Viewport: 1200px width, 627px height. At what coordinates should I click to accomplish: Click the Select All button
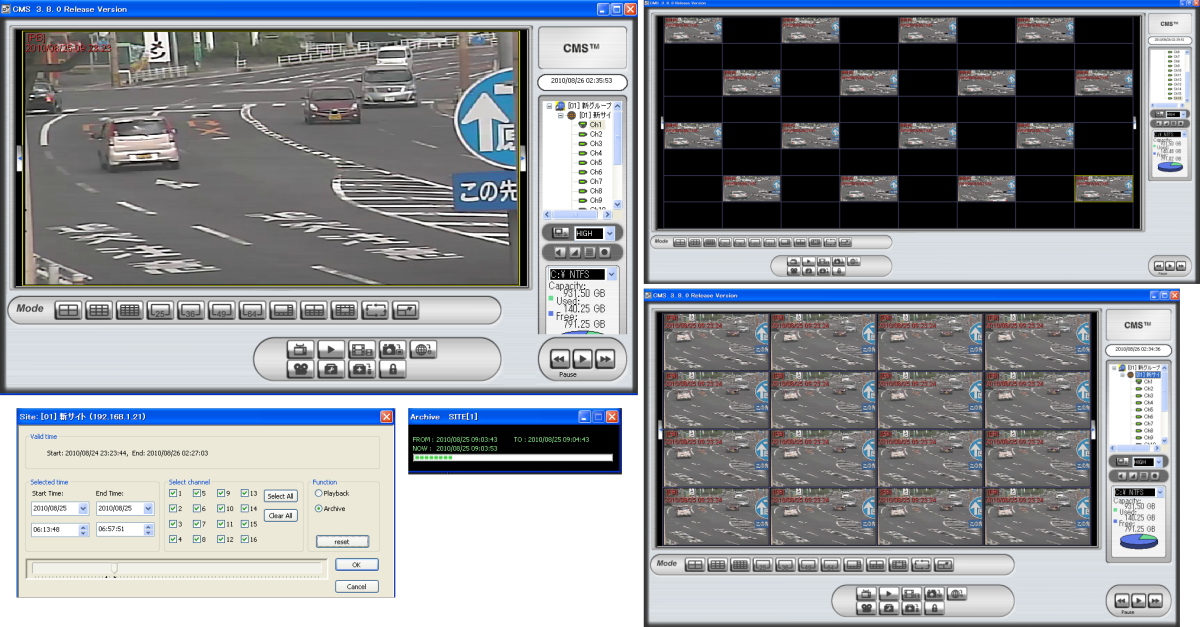[280, 496]
